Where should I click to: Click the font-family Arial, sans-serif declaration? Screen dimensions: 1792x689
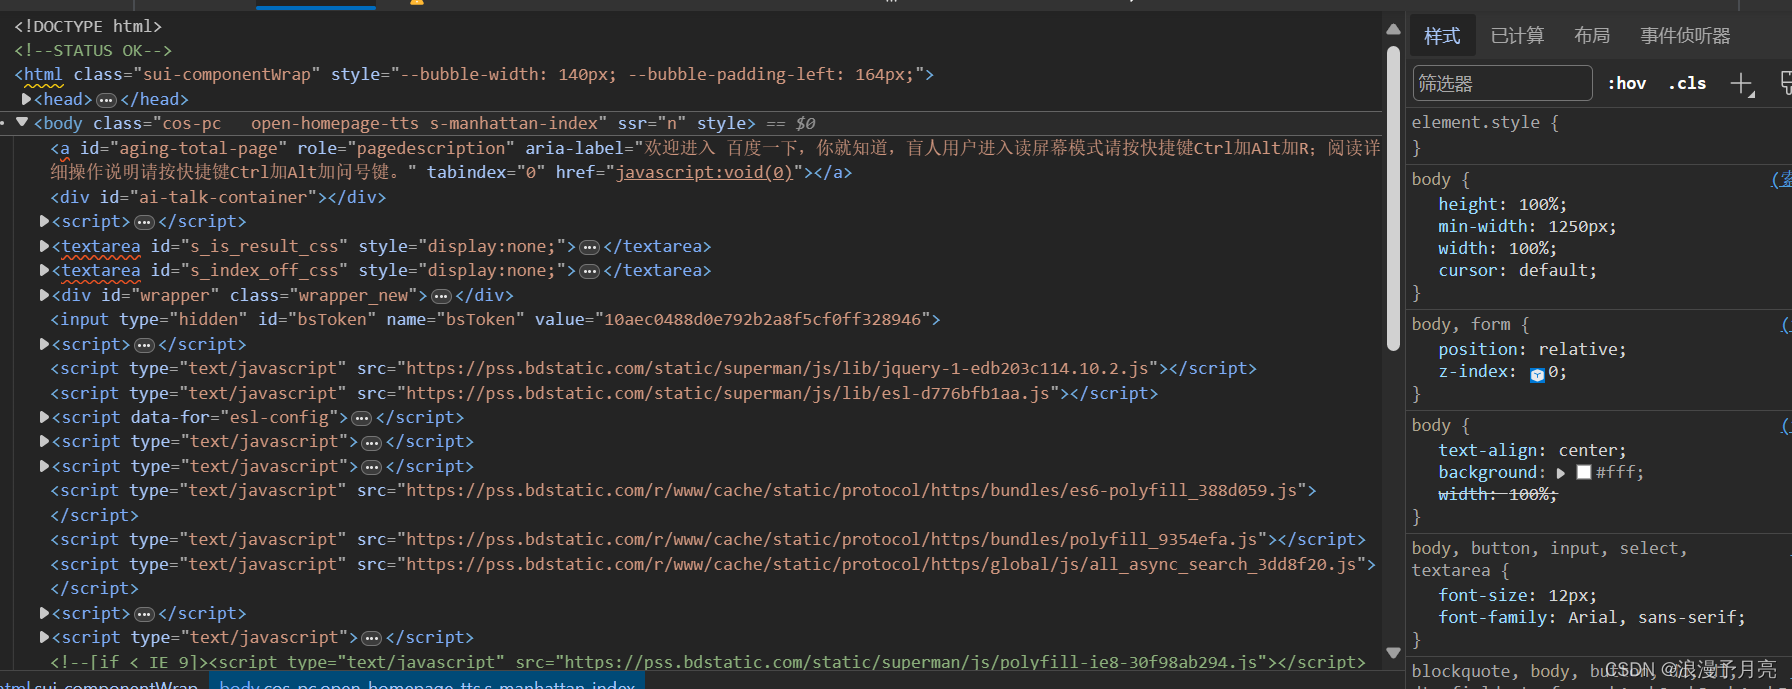[x=1592, y=617]
